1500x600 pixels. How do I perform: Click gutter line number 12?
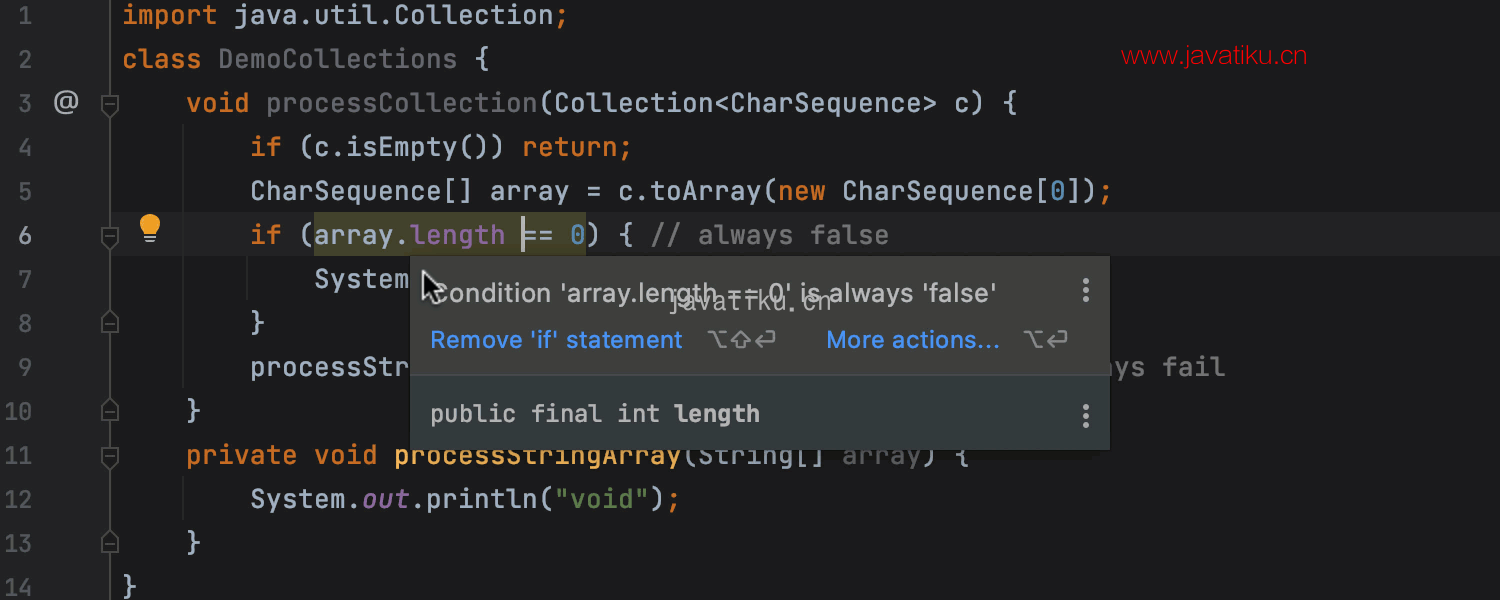[17, 499]
